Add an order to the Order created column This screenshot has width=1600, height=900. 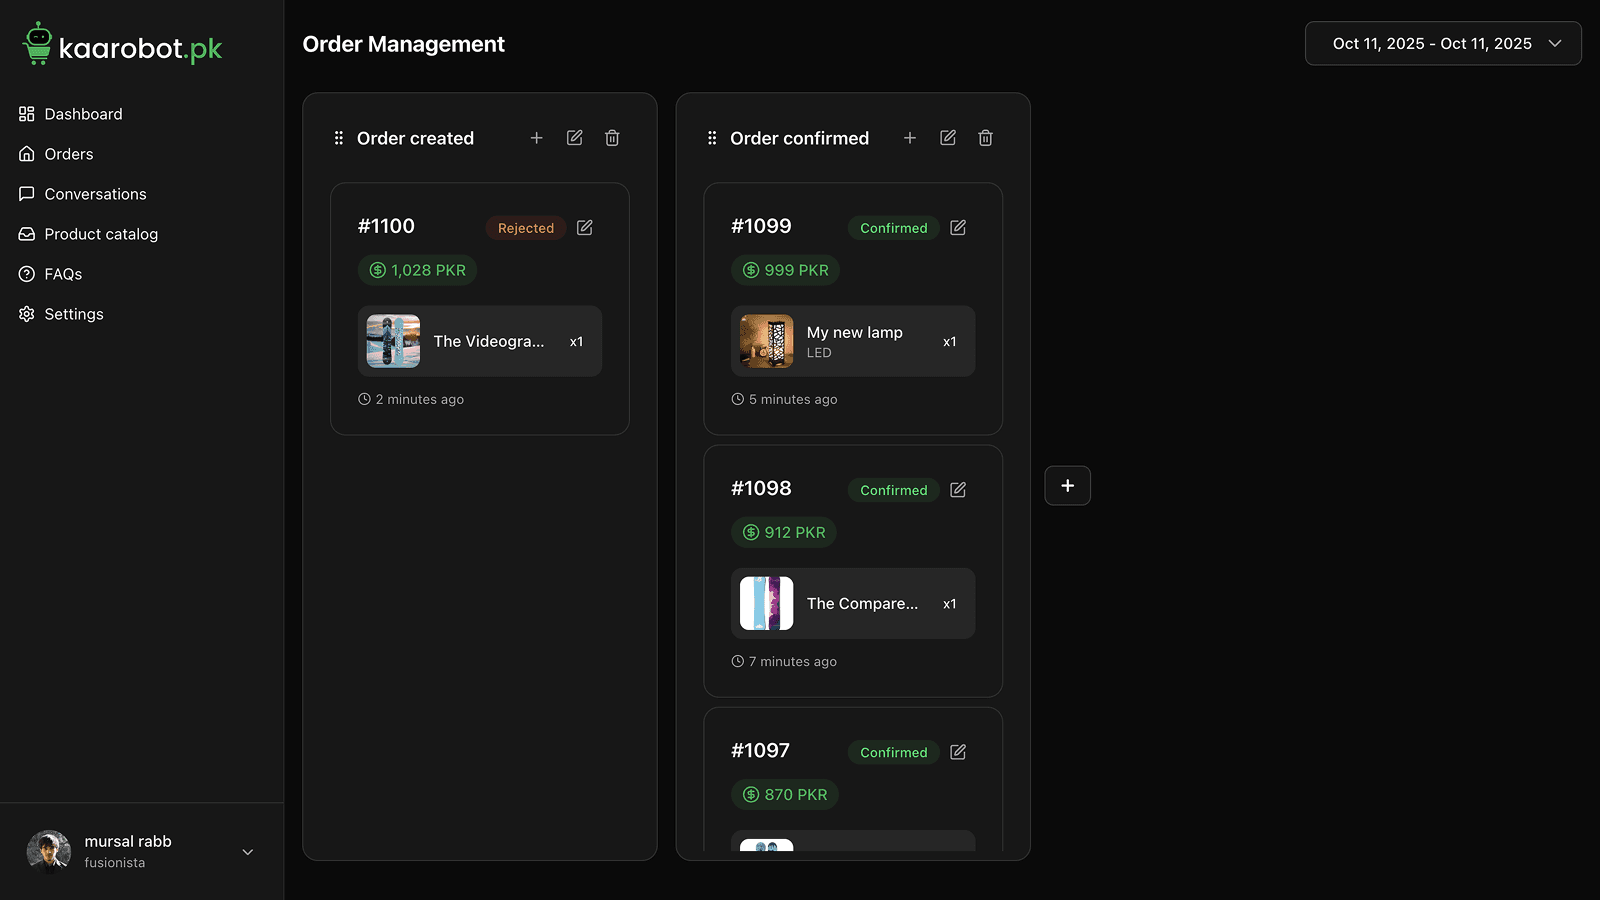coord(537,138)
